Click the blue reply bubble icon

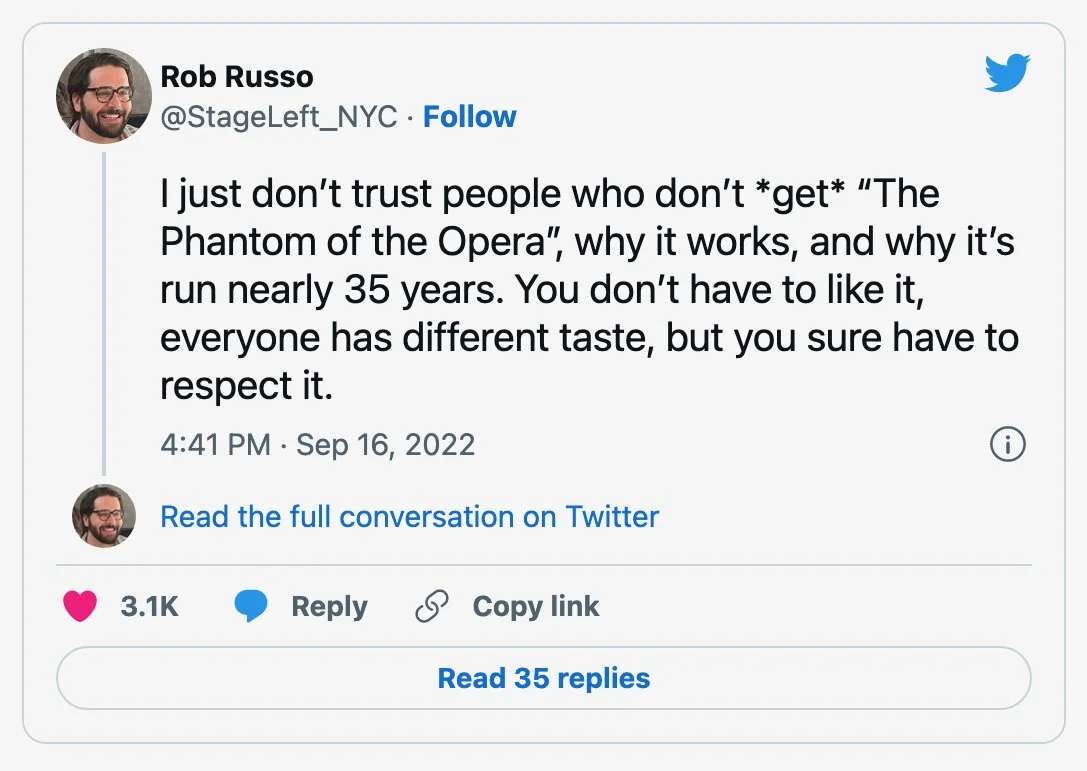[250, 606]
